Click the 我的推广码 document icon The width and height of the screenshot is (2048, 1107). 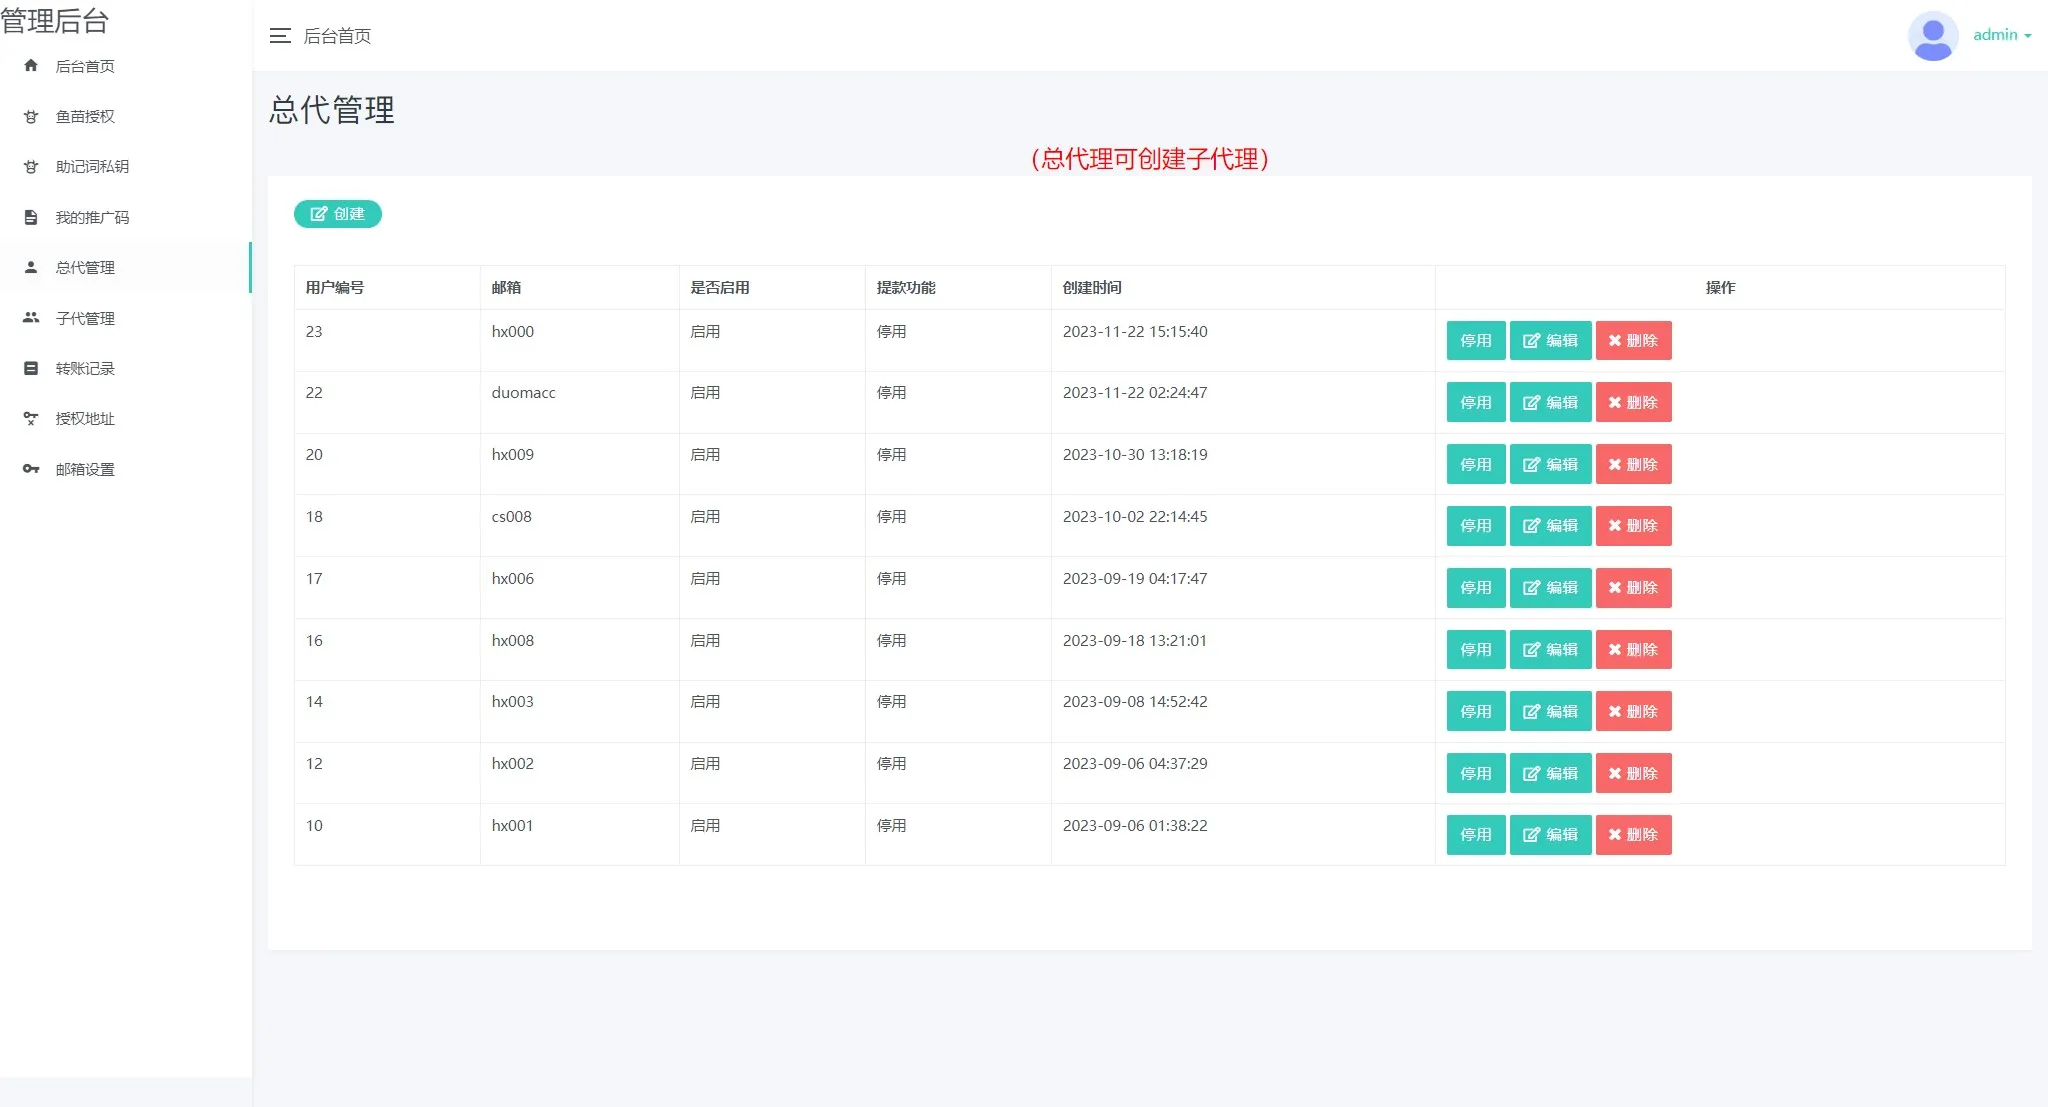pyautogui.click(x=31, y=217)
